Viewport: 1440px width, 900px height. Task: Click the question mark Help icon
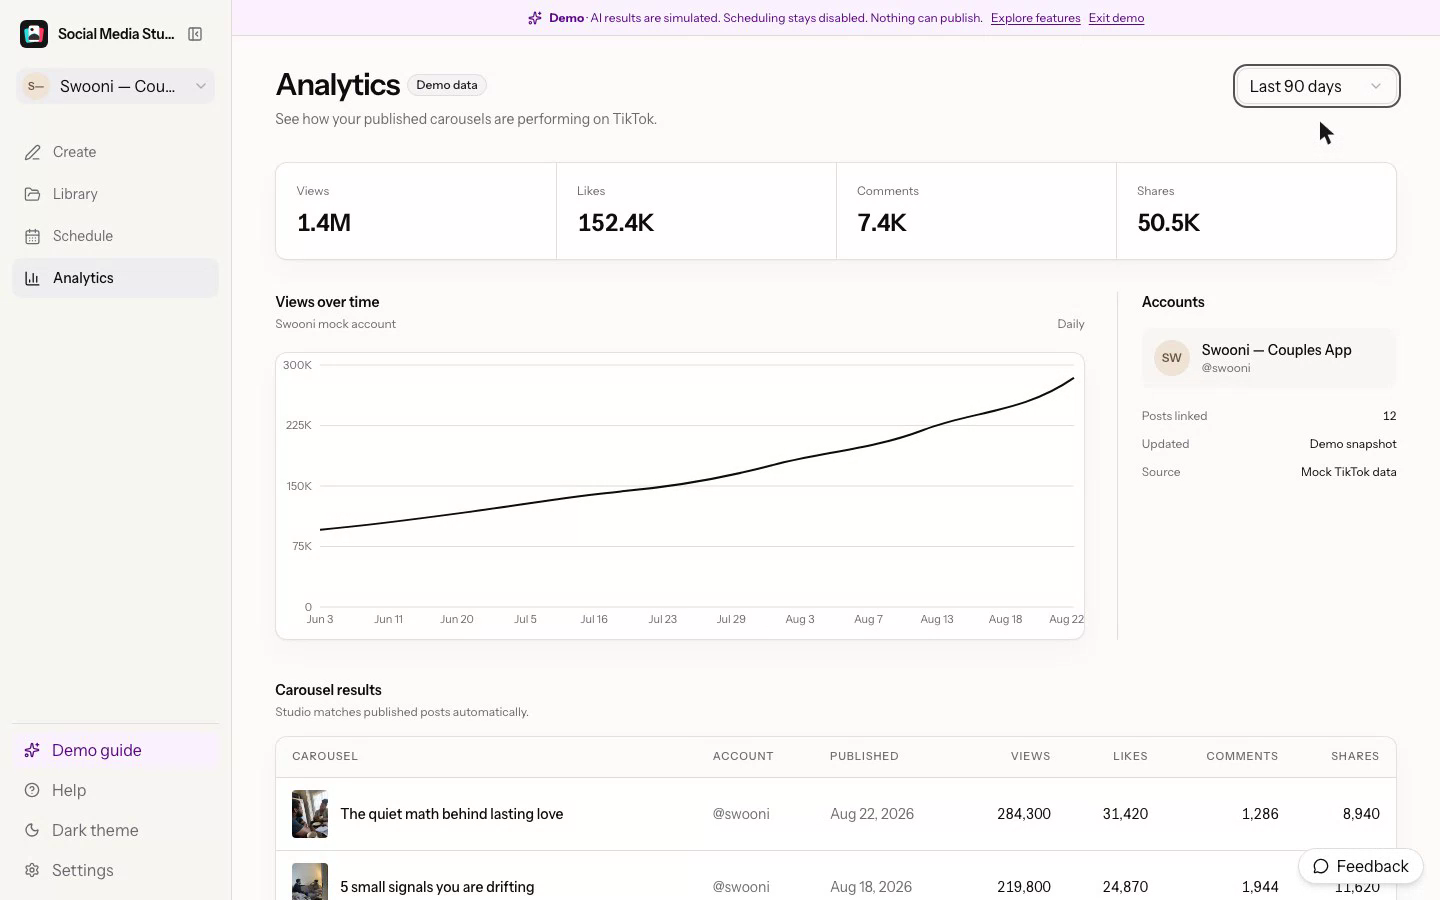(32, 790)
